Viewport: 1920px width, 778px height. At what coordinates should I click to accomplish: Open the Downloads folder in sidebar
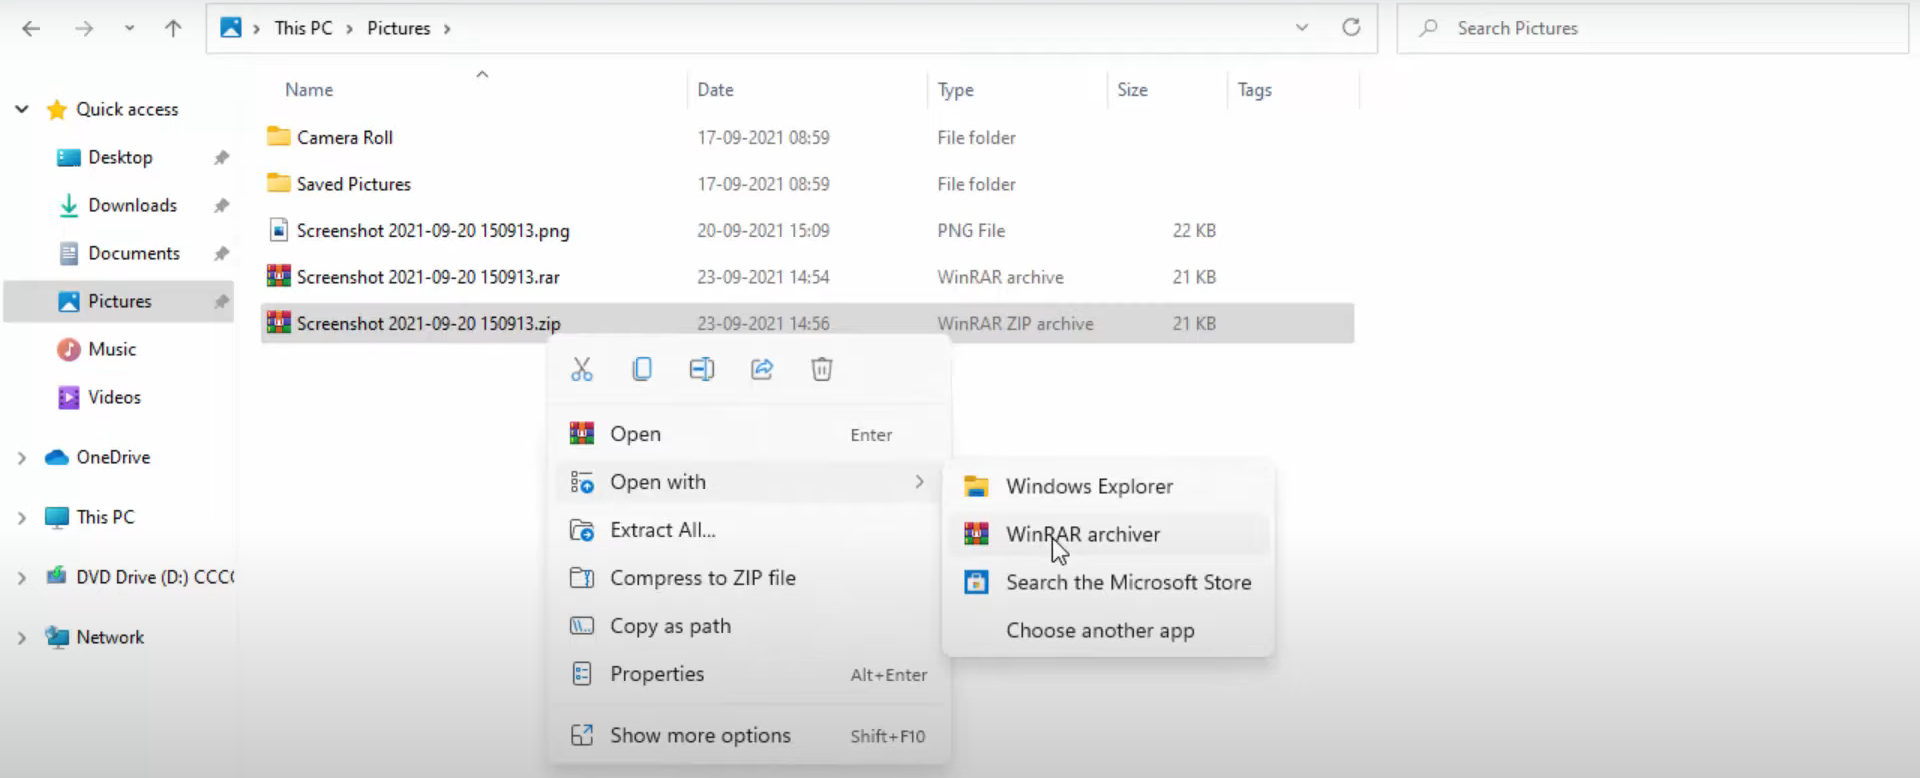click(x=132, y=205)
